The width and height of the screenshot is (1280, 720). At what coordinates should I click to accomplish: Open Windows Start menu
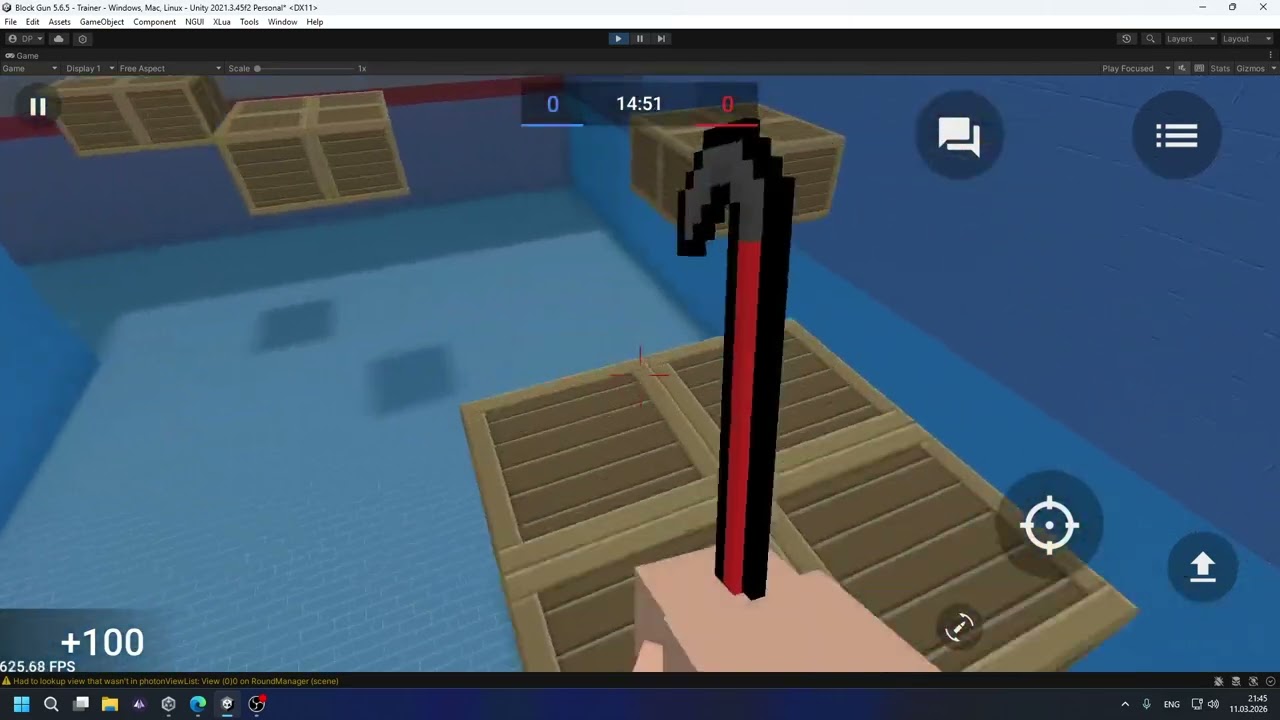(x=21, y=704)
